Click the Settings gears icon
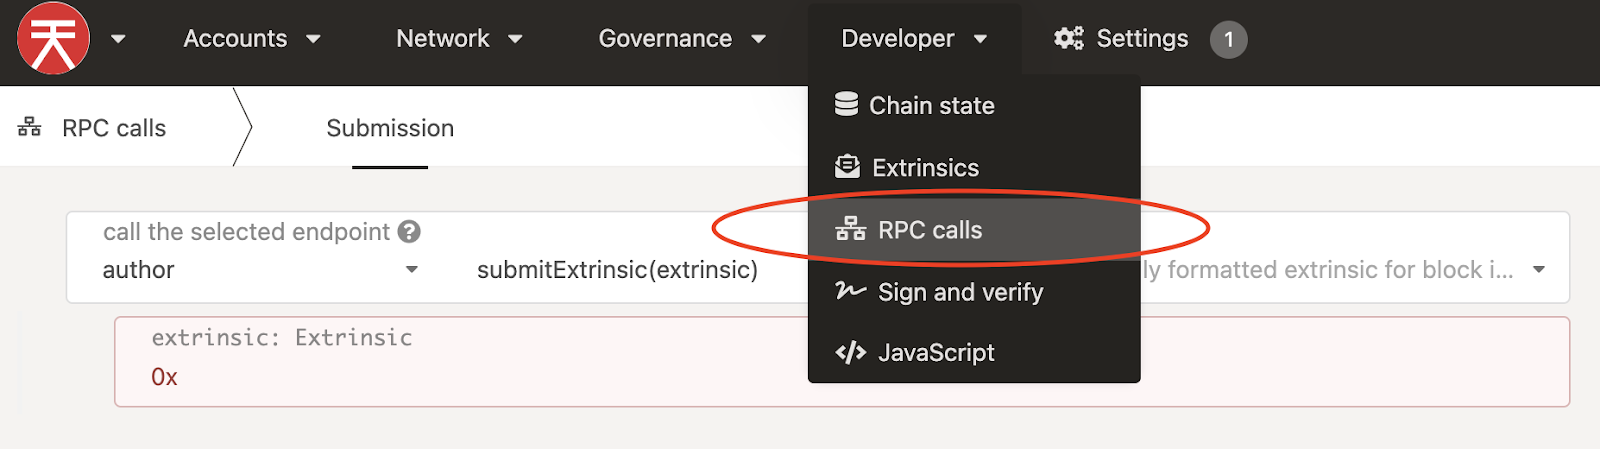 1069,38
